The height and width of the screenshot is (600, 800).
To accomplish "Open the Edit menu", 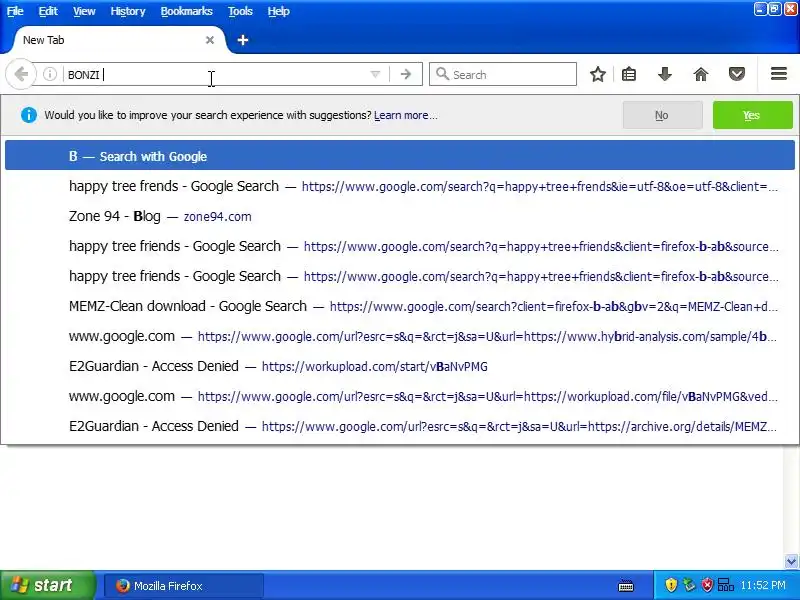I will 48,11.
